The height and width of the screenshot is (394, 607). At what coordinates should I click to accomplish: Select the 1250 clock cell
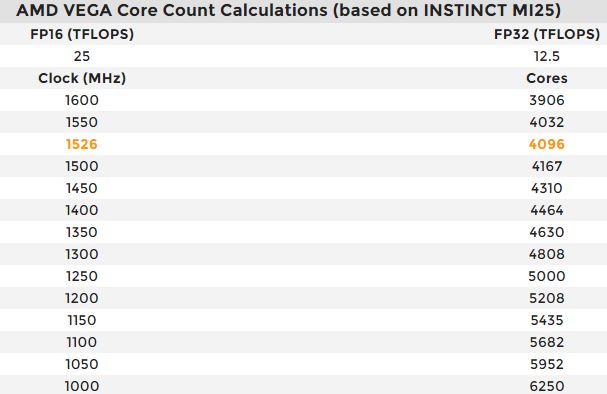tap(82, 276)
